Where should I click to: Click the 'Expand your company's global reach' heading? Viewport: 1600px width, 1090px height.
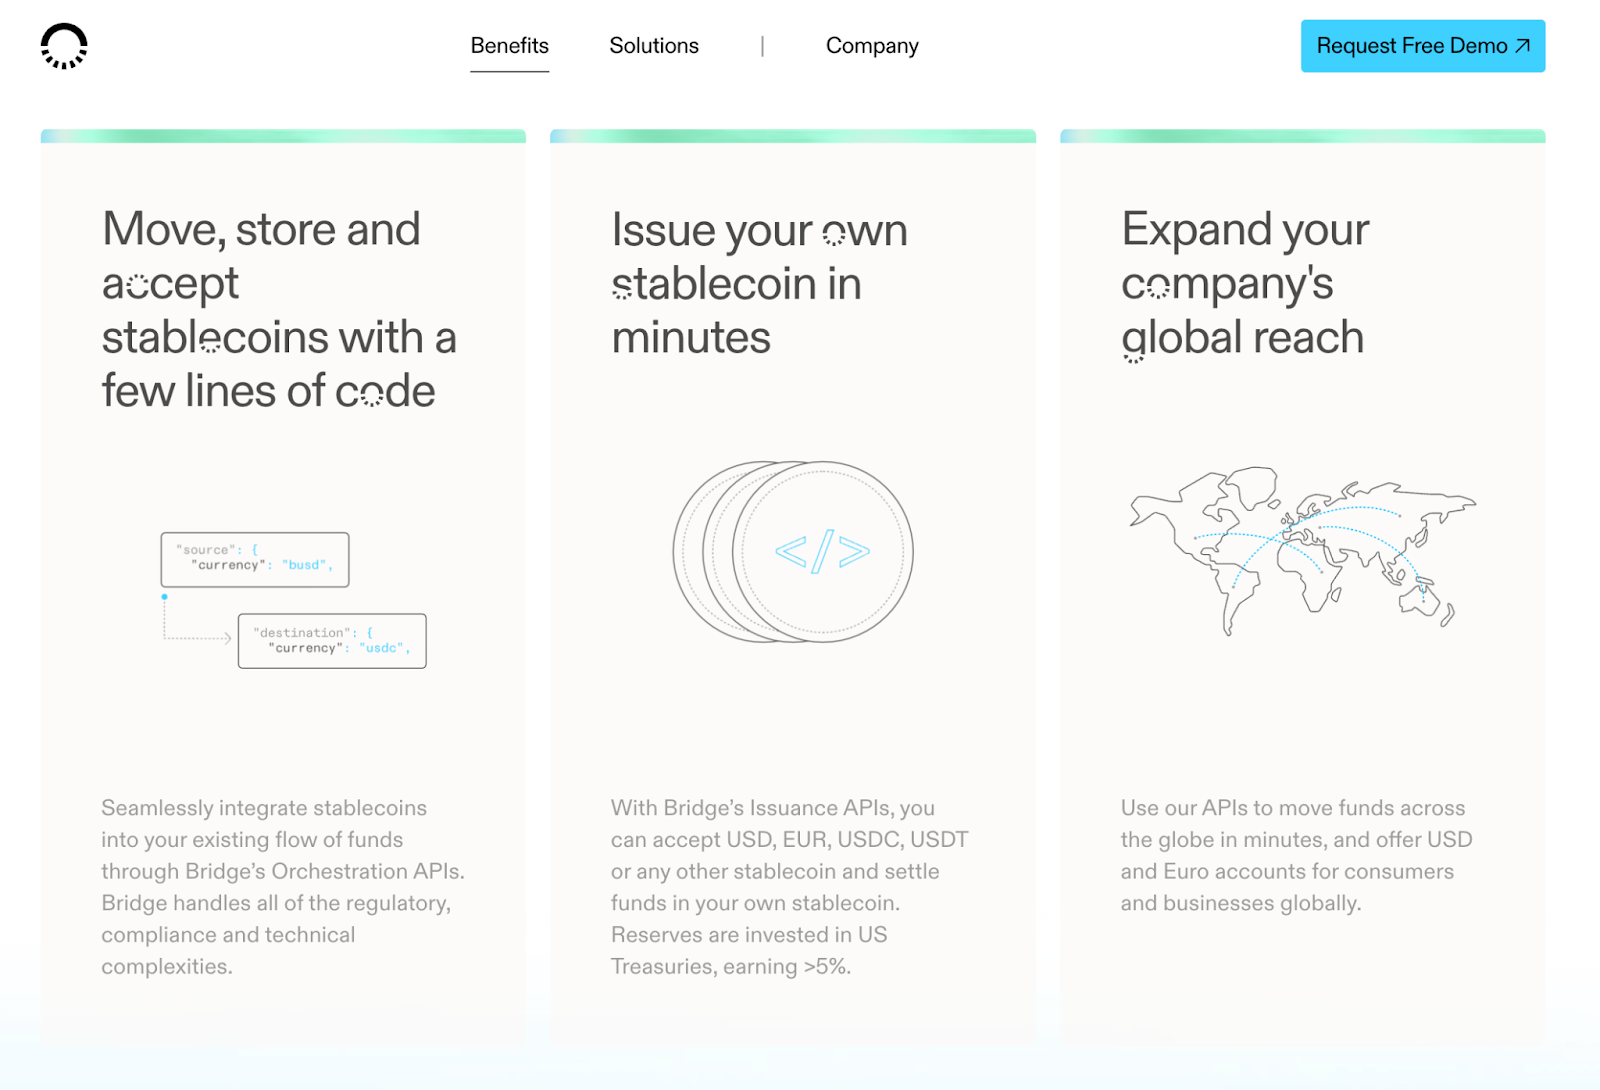coord(1244,283)
